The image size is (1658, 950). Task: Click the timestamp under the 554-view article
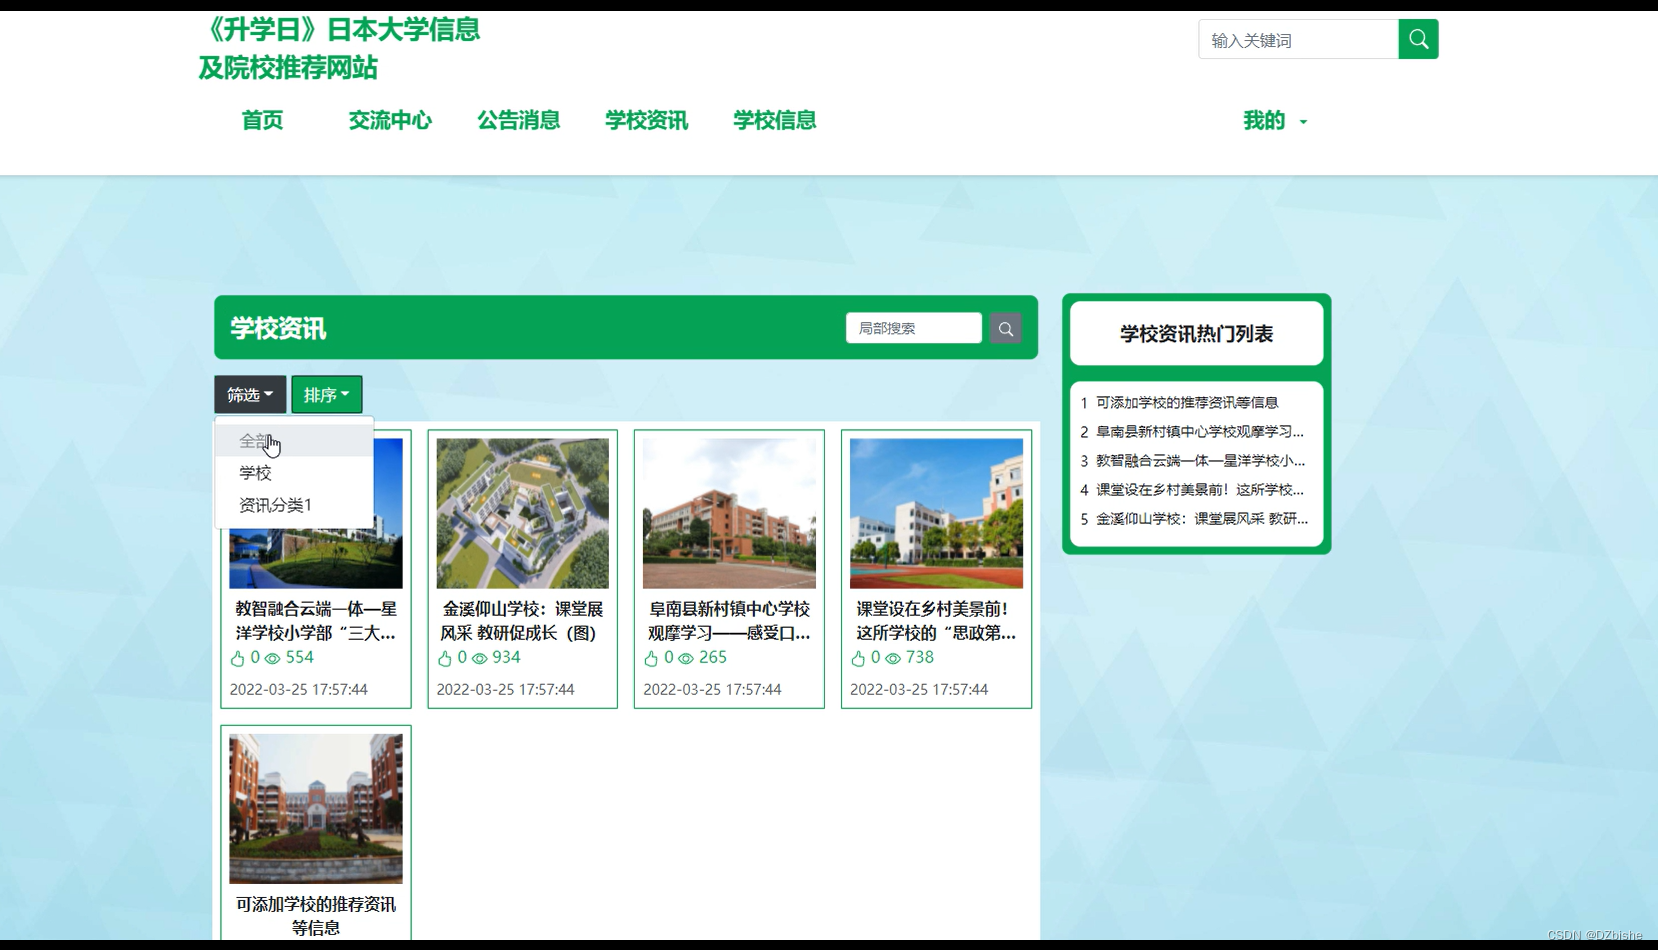[x=298, y=689]
